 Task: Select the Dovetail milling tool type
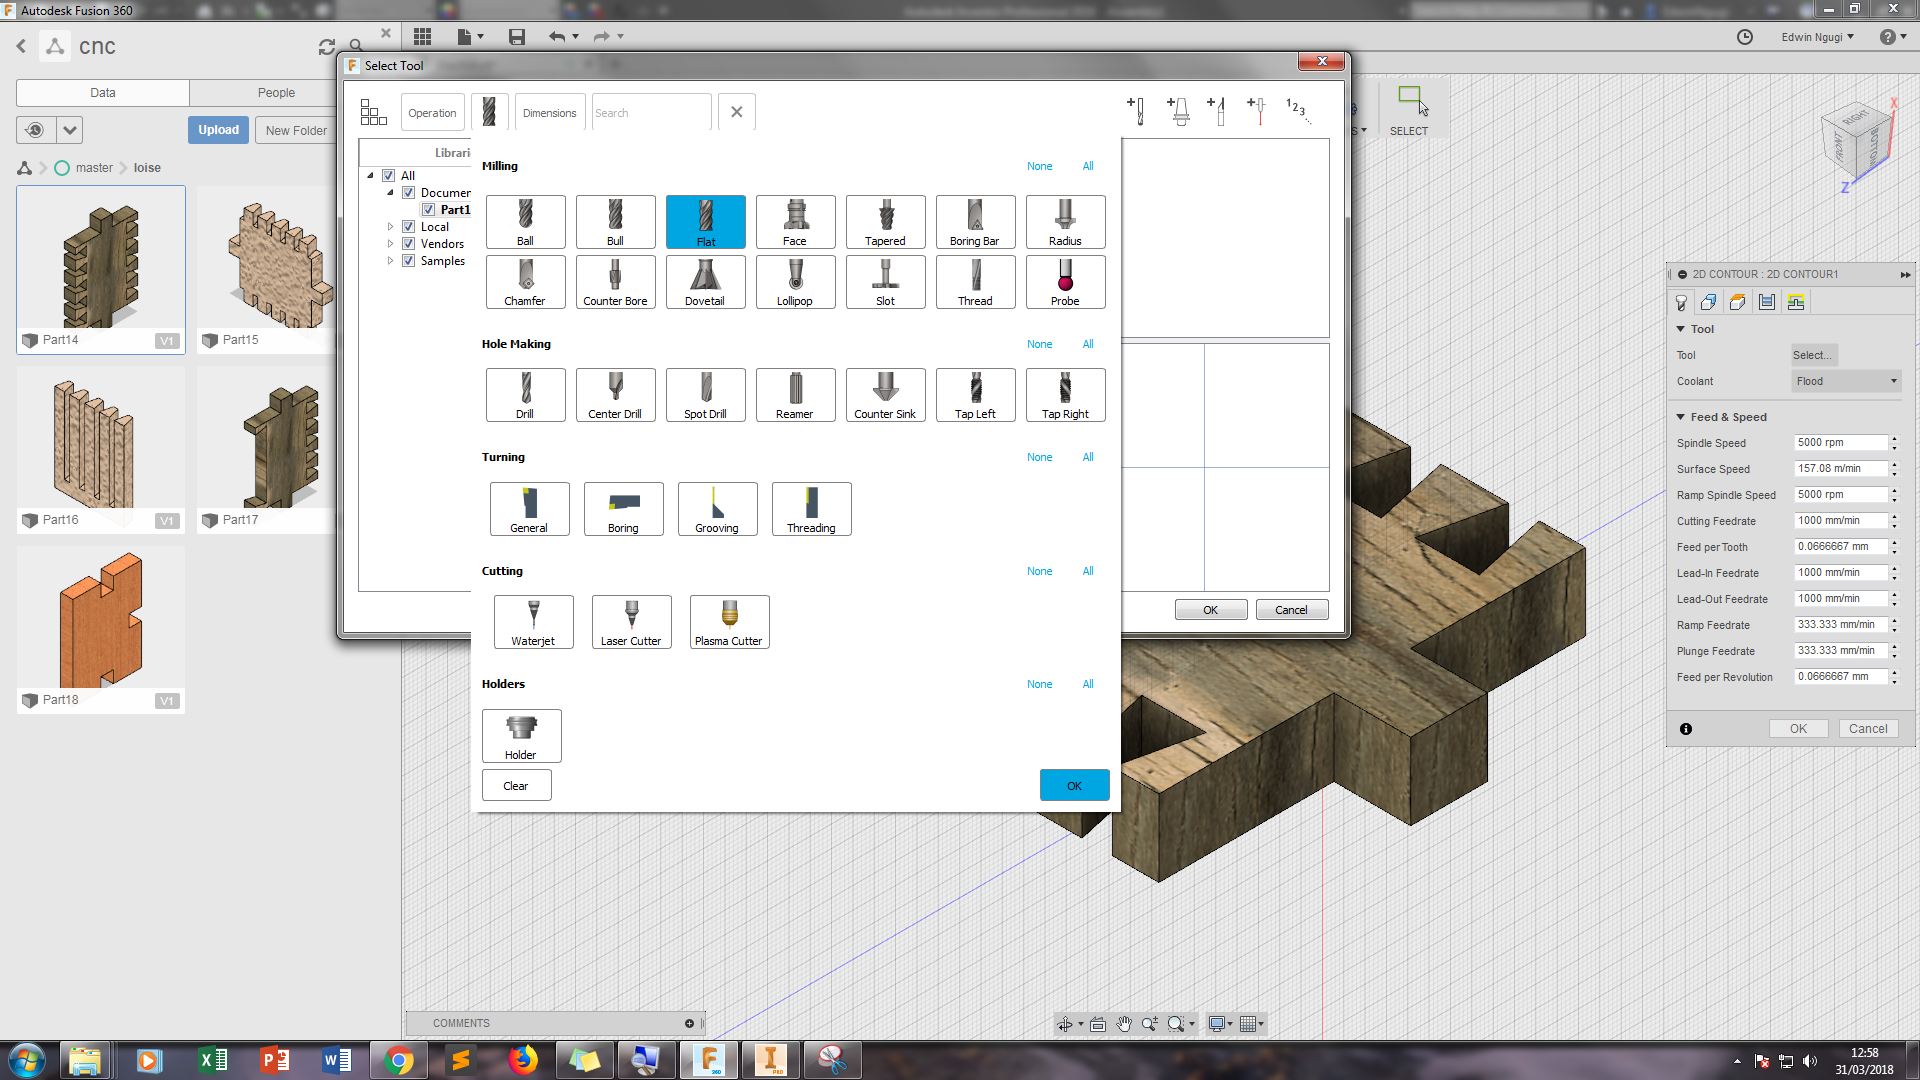705,282
